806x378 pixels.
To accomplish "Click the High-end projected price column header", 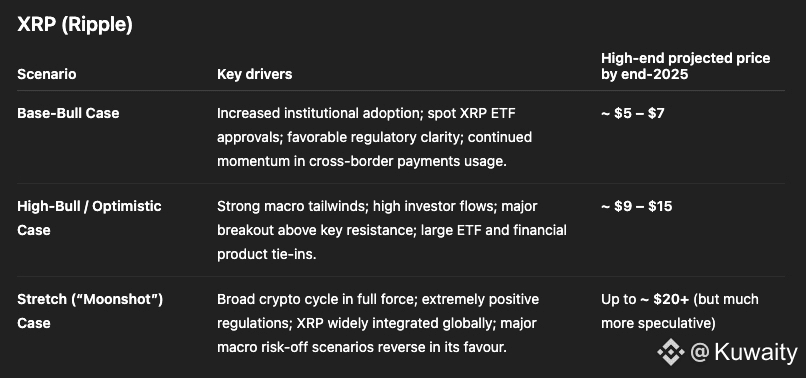I will (x=686, y=66).
